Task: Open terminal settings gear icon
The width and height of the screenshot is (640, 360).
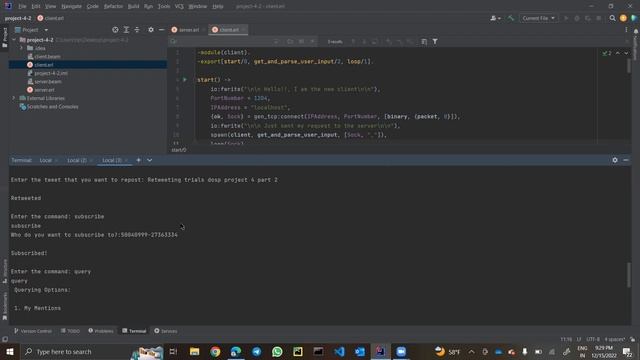Action: pos(615,160)
